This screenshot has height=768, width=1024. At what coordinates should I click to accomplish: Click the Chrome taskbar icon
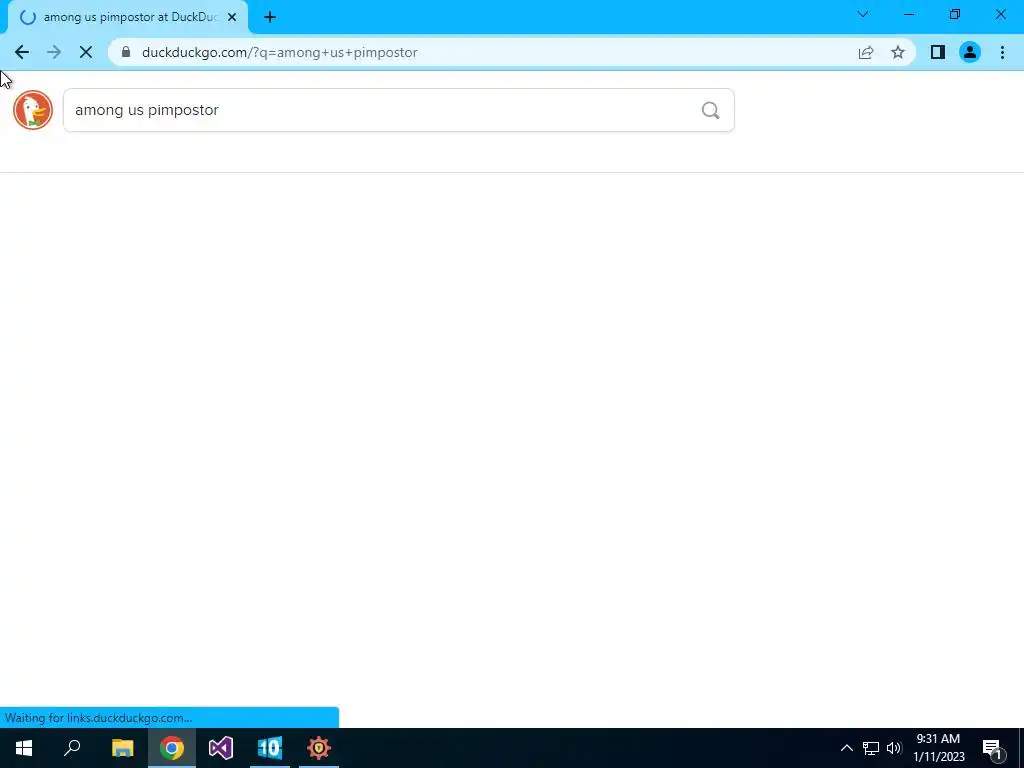[x=172, y=748]
